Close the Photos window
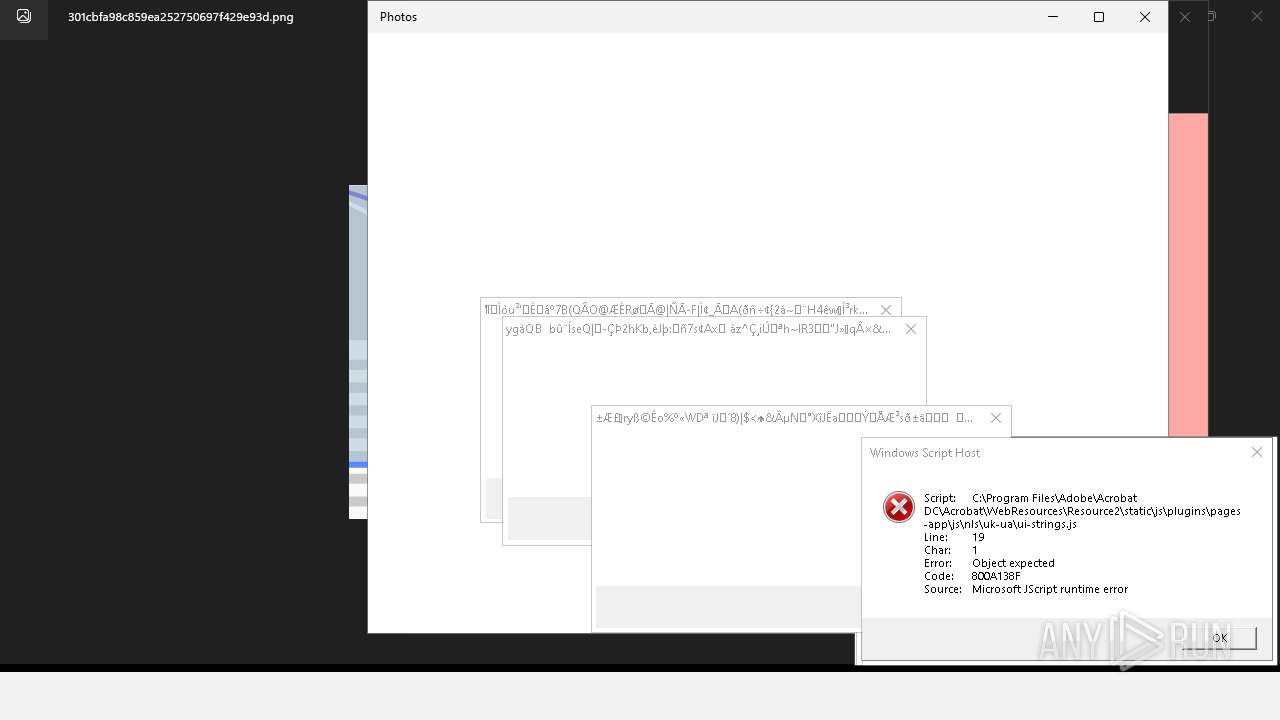Viewport: 1280px width, 720px height. click(1145, 17)
